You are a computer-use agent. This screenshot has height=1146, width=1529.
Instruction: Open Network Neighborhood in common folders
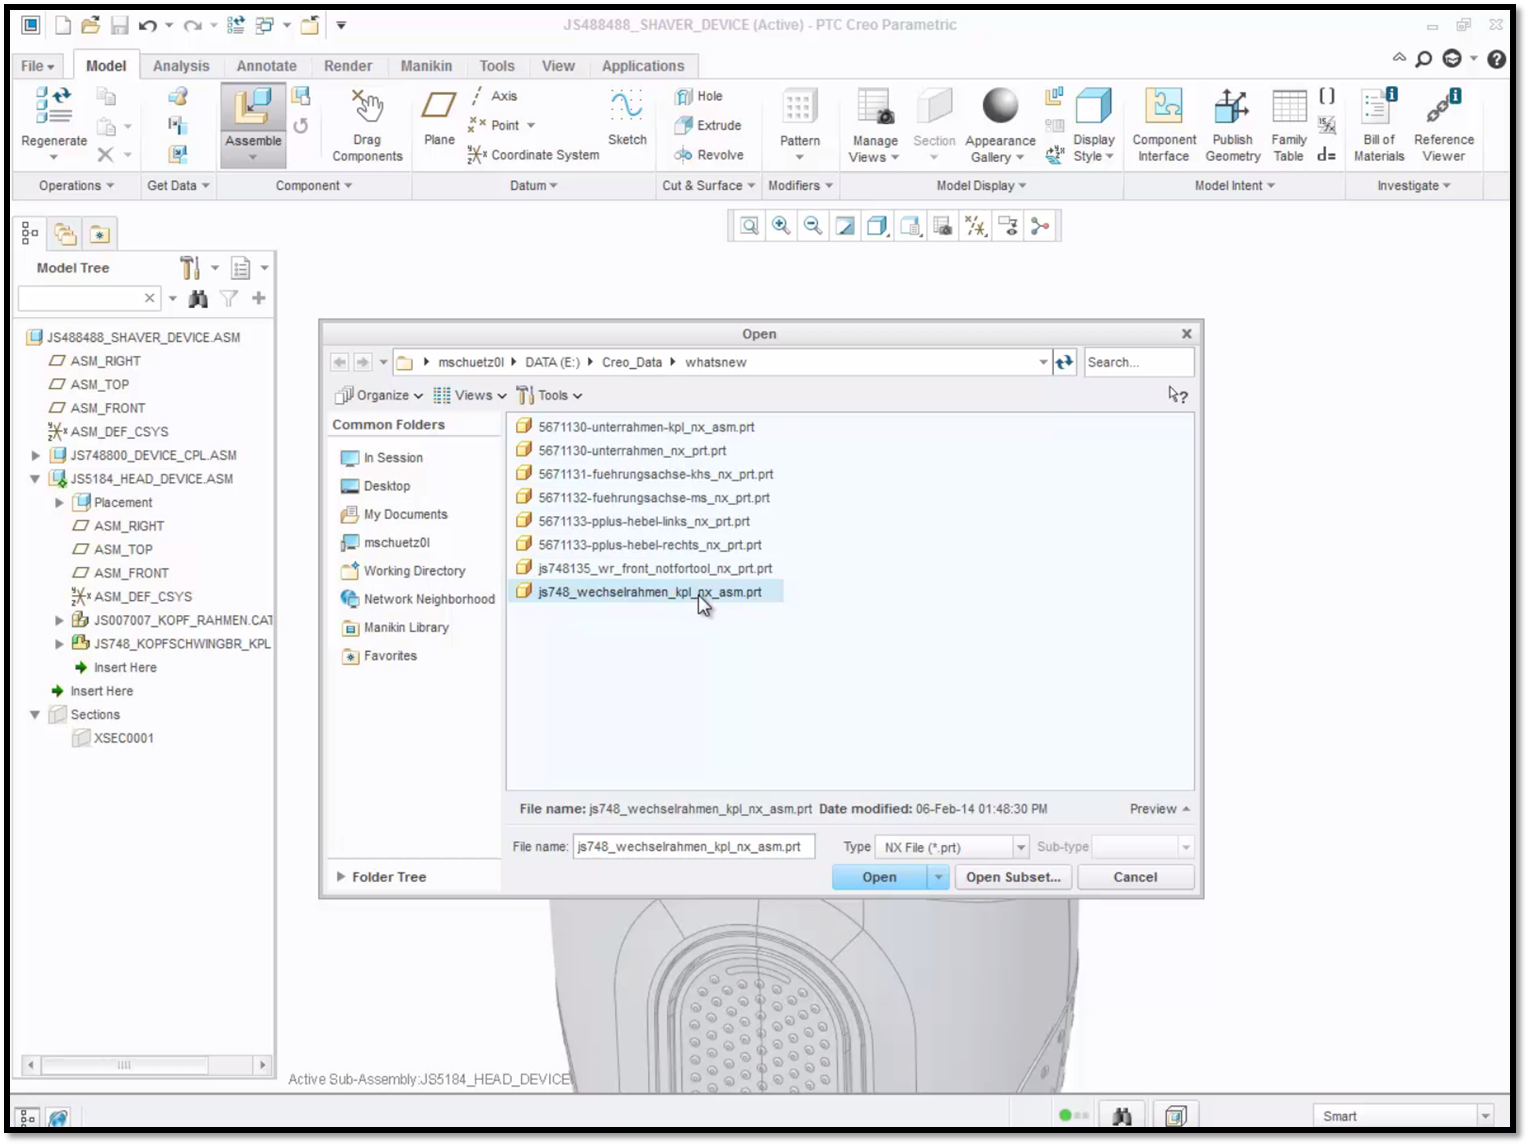coord(418,599)
